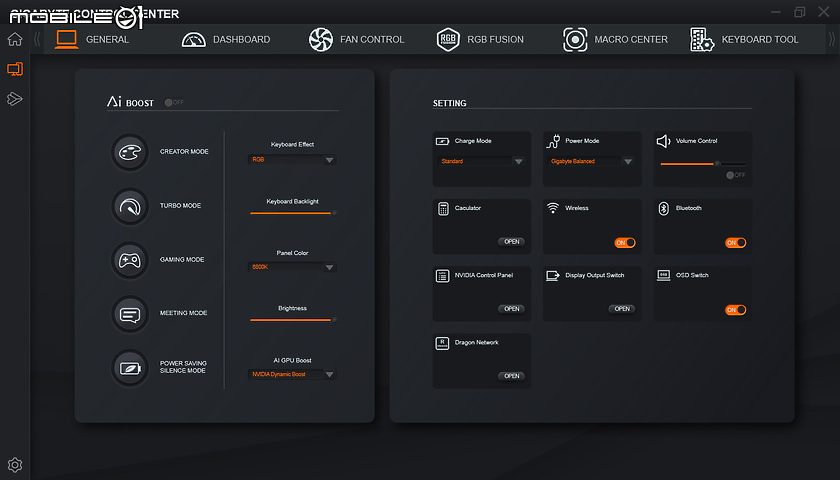Toggle the Volume Control mute switch

pyautogui.click(x=736, y=175)
